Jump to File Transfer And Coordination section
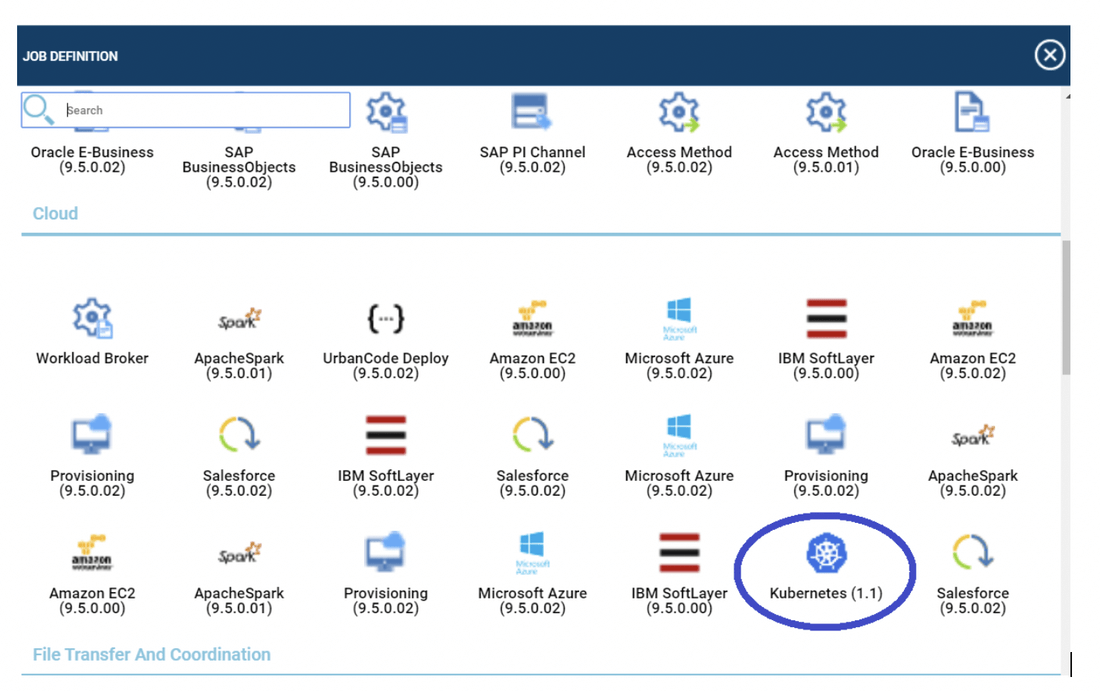 click(151, 654)
